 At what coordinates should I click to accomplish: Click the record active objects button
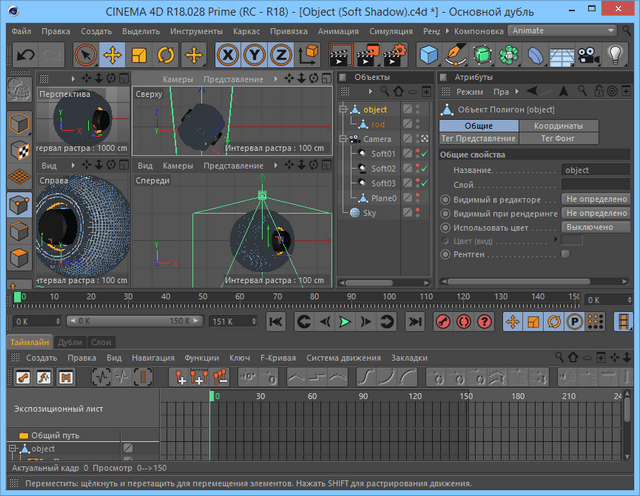(443, 321)
